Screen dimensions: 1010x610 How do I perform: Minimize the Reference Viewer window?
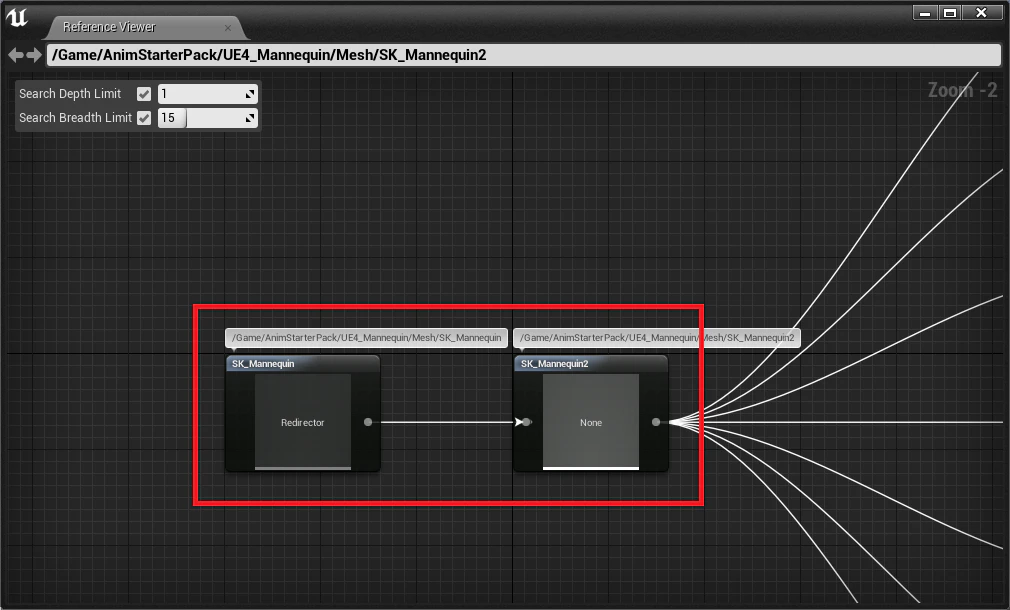924,13
